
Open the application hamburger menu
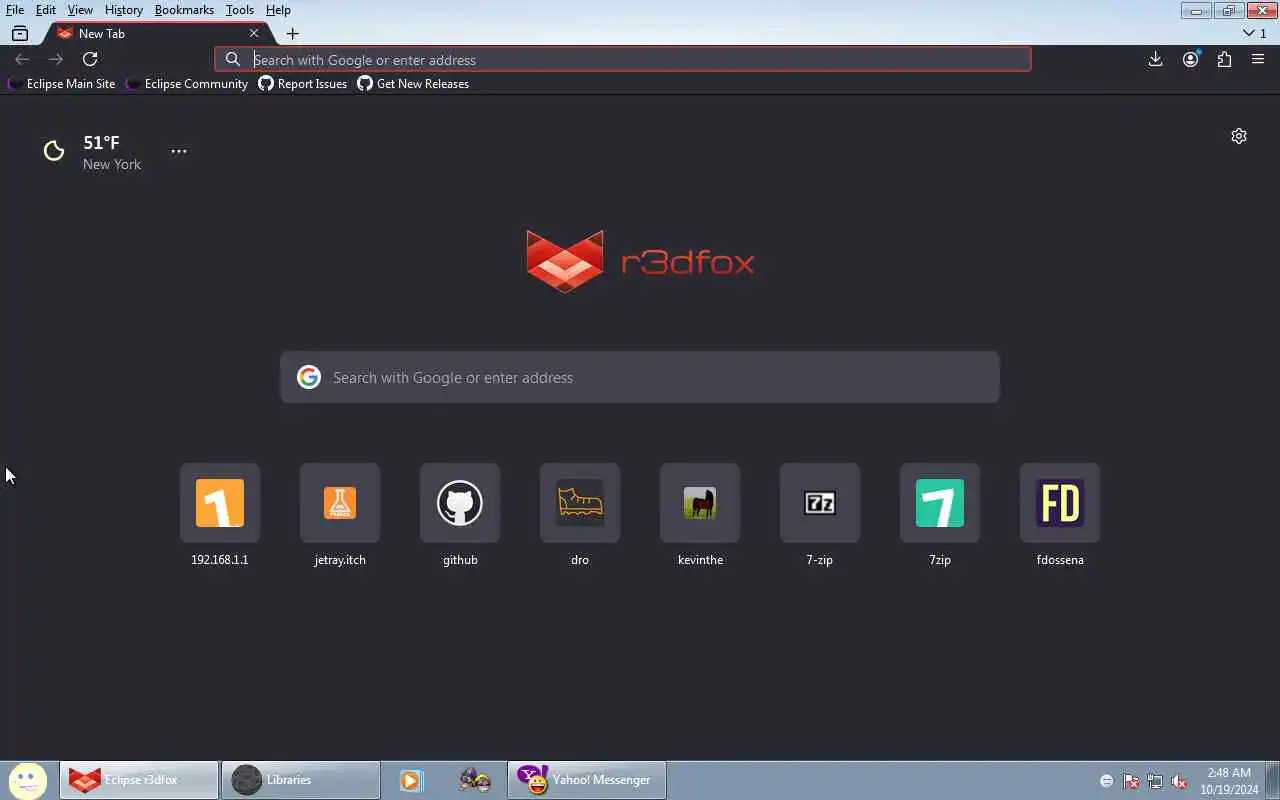click(1258, 60)
